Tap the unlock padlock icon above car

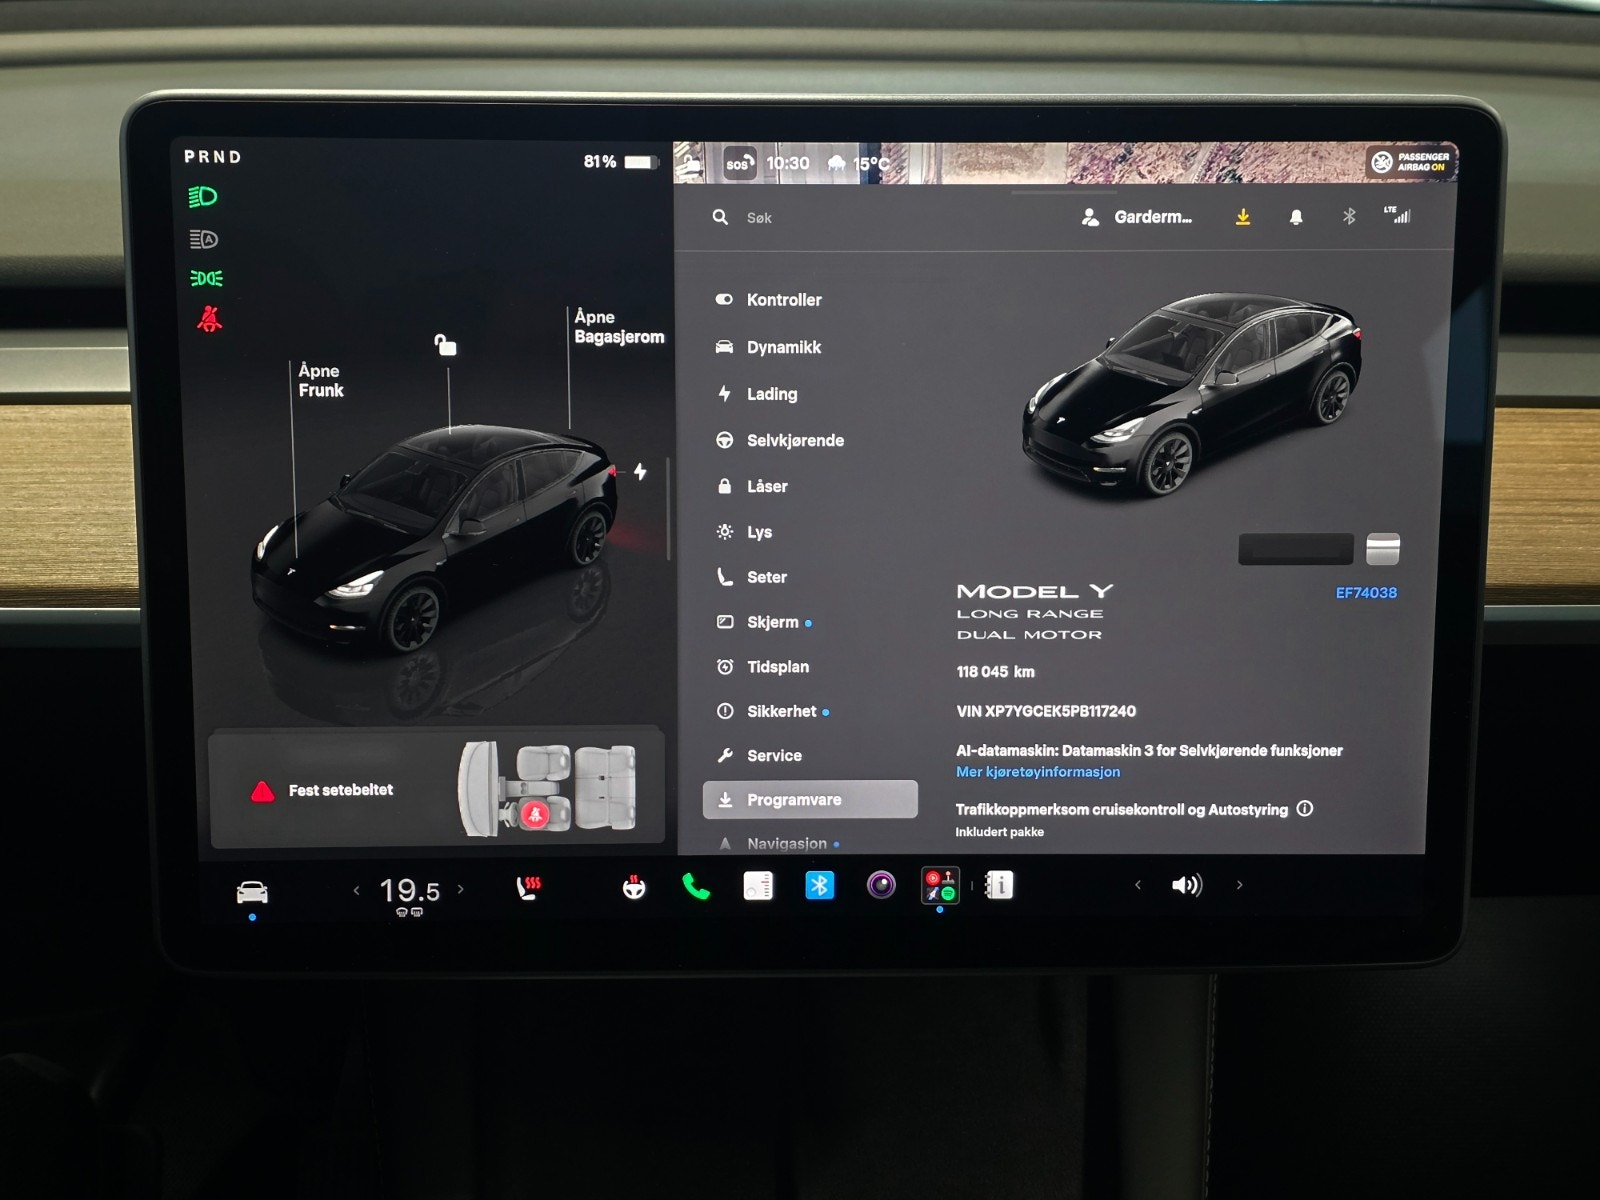(446, 345)
